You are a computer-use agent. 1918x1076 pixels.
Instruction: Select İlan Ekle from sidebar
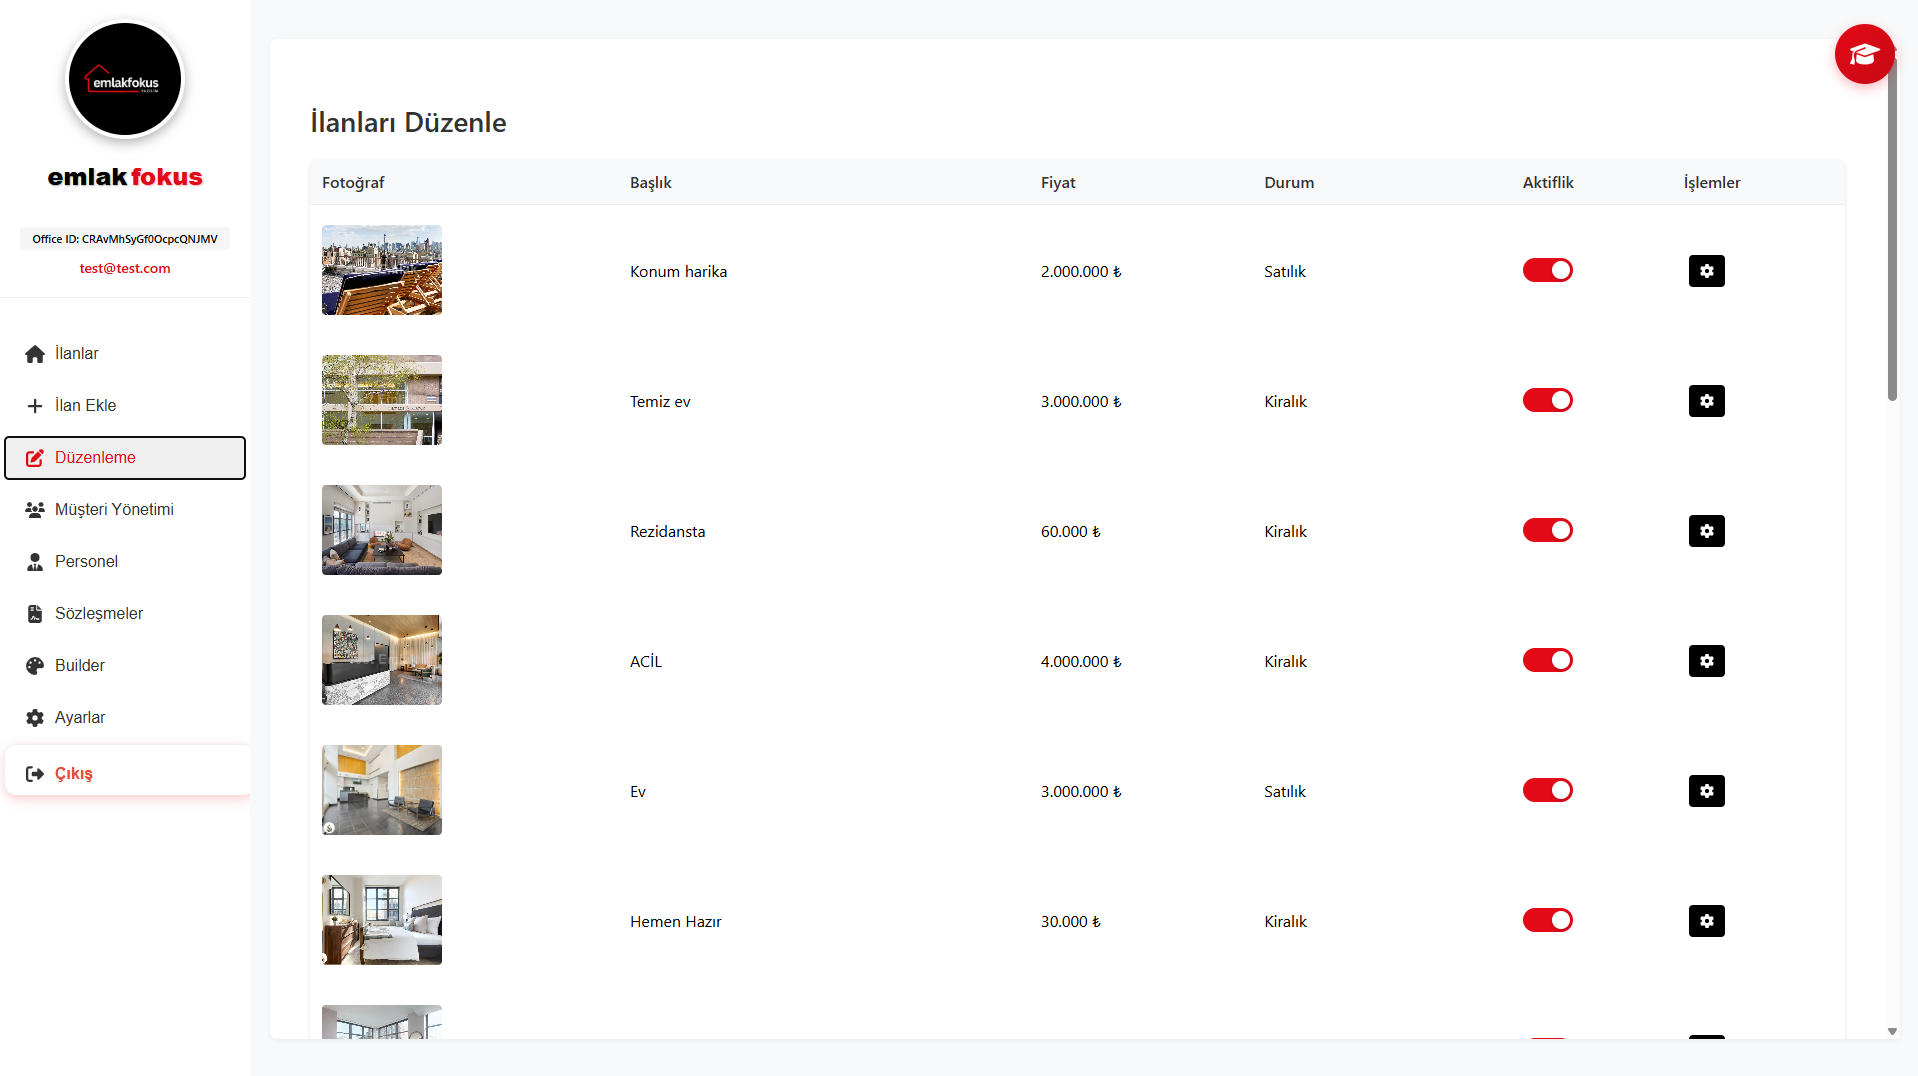[x=85, y=406]
